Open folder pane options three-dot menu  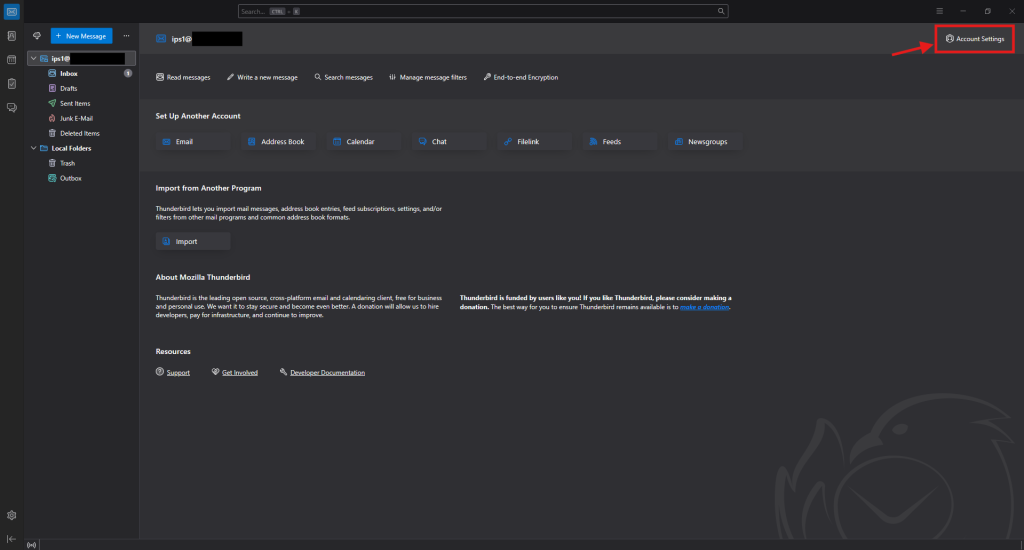[x=126, y=36]
